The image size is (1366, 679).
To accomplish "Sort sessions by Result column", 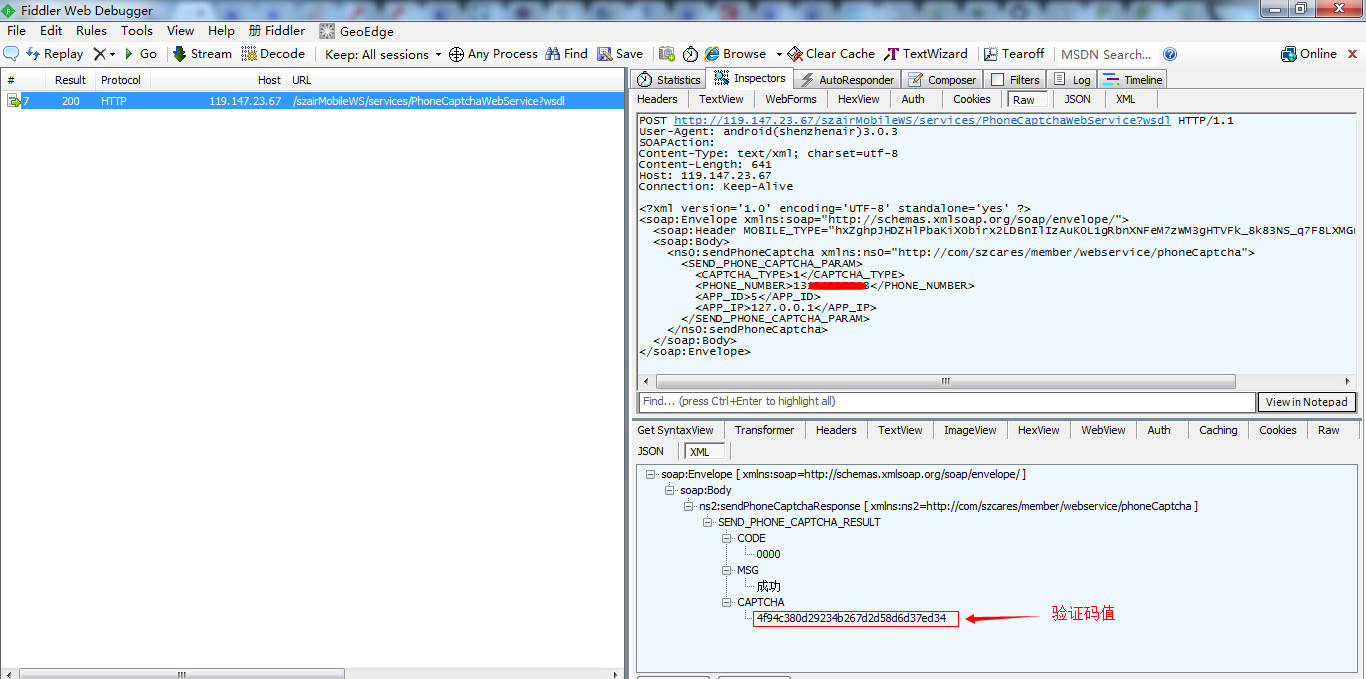I will [70, 80].
